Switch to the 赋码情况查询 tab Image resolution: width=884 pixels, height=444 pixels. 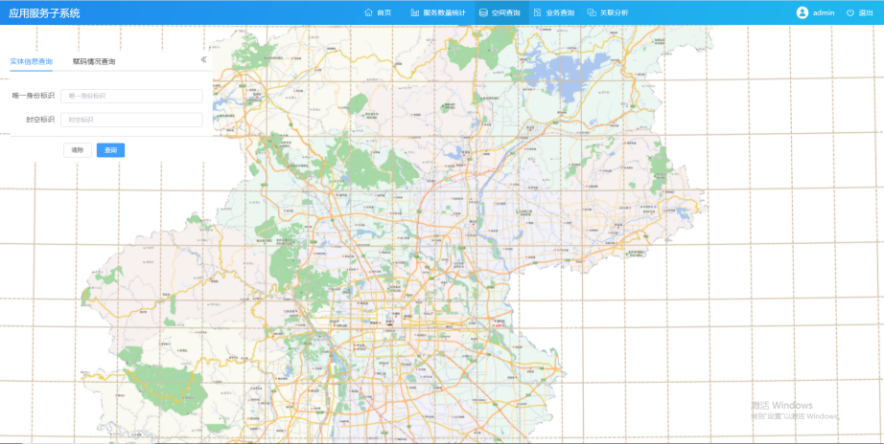point(94,61)
